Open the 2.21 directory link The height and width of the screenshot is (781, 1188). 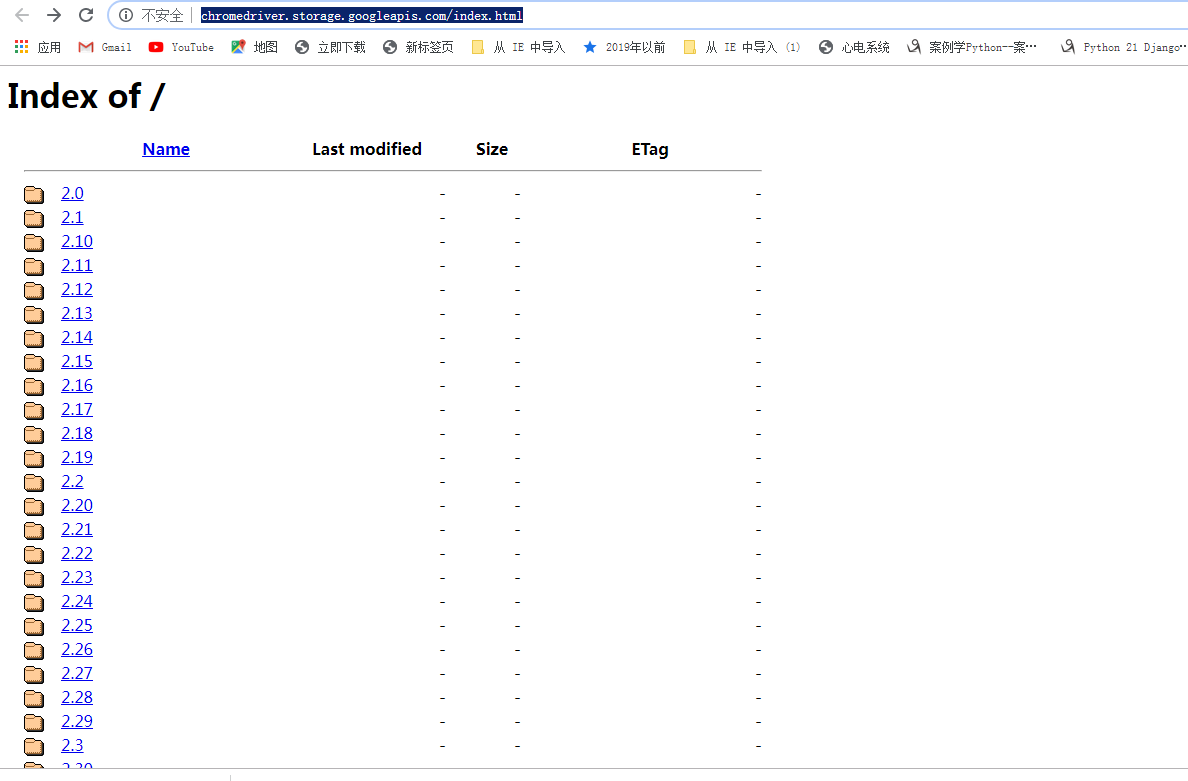[77, 530]
